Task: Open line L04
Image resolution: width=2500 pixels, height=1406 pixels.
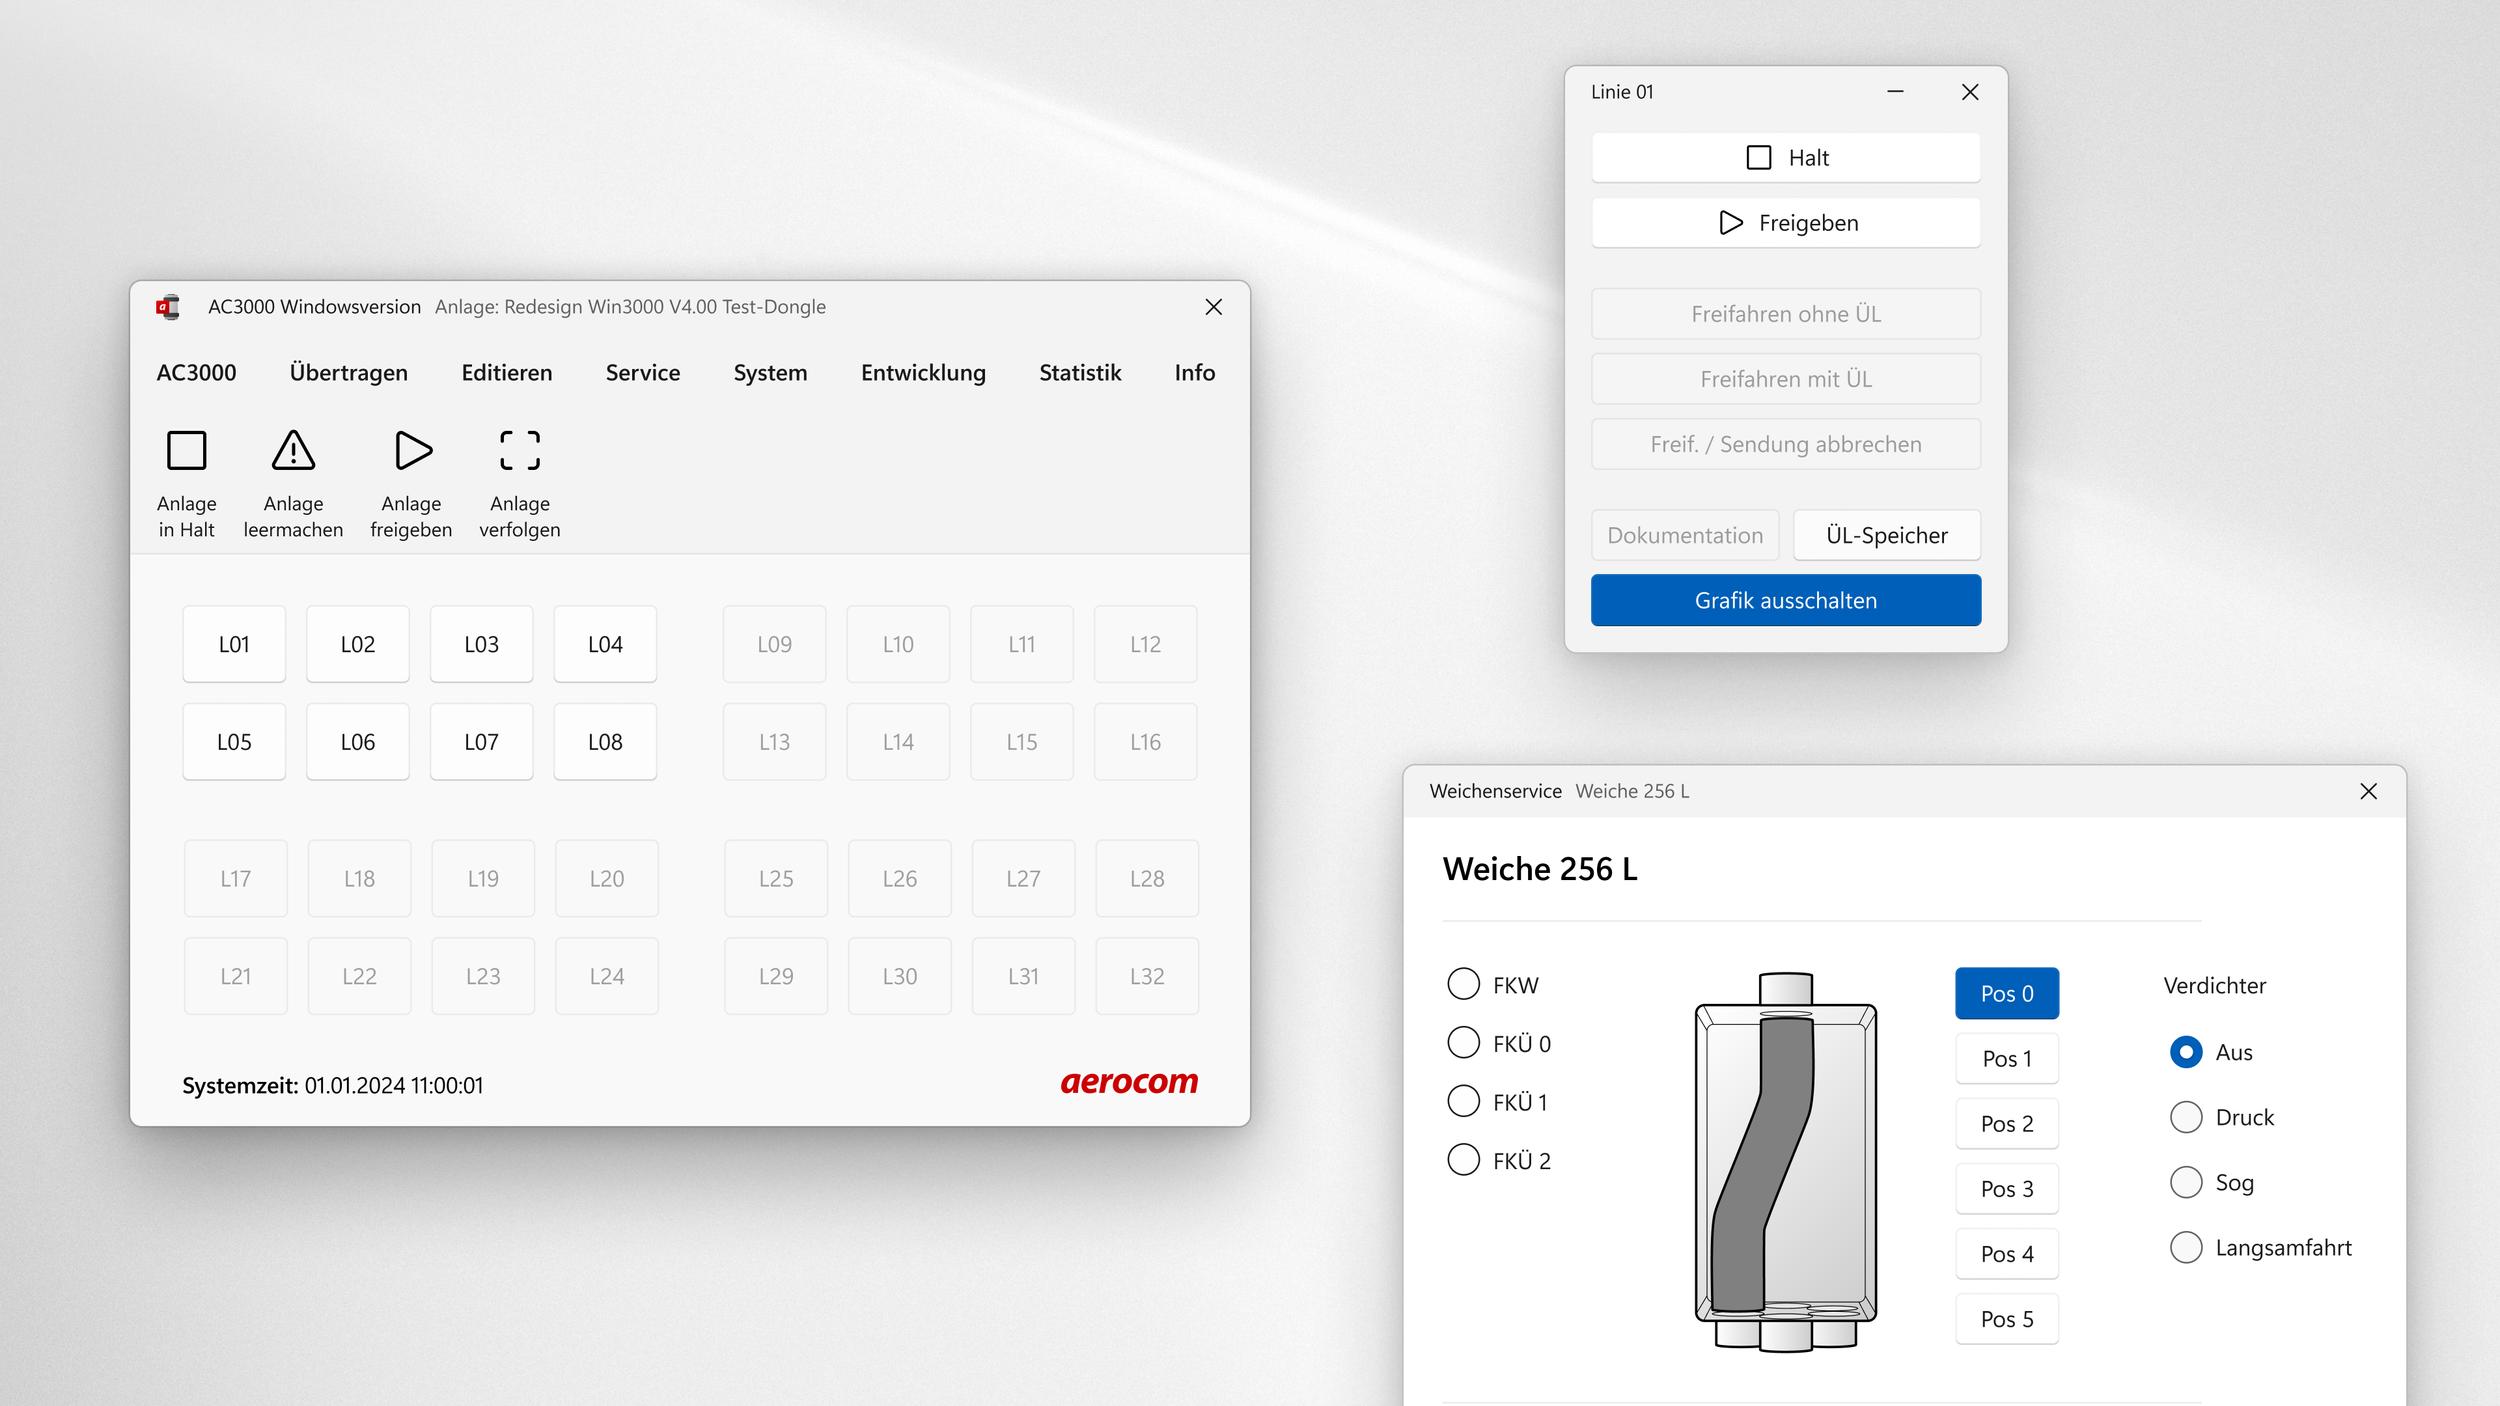Action: (605, 644)
